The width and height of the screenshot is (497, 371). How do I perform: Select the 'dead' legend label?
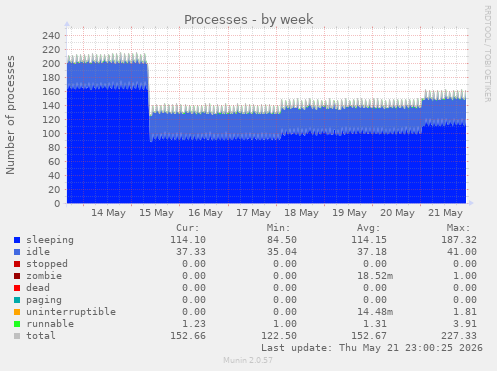(x=38, y=288)
